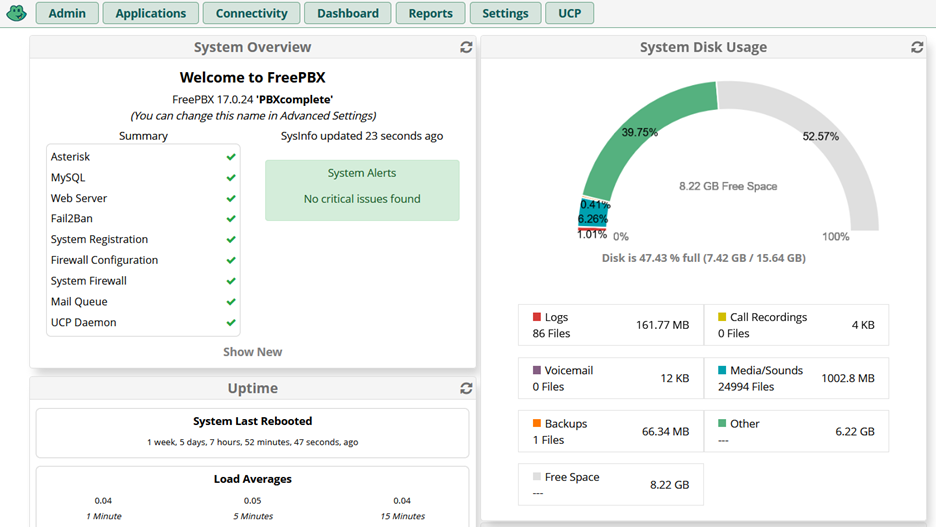936x527 pixels.
Task: Click the Other 6.22 GB value
Action: (855, 432)
